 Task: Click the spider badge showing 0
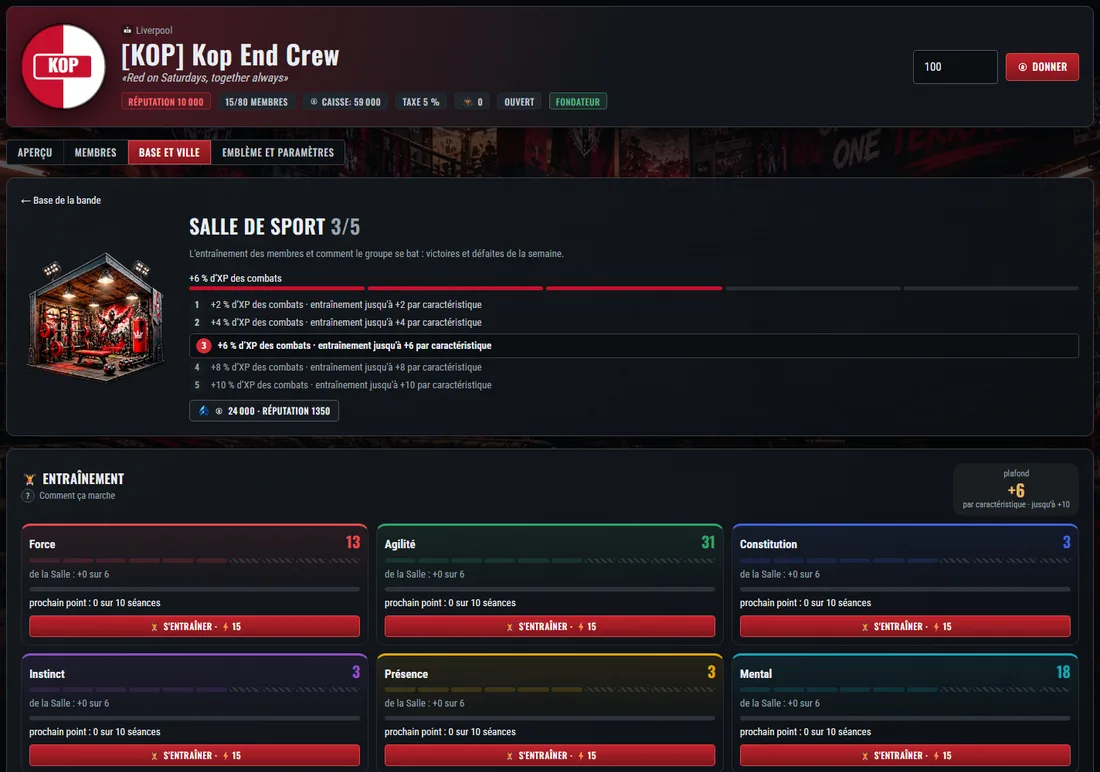click(x=473, y=102)
